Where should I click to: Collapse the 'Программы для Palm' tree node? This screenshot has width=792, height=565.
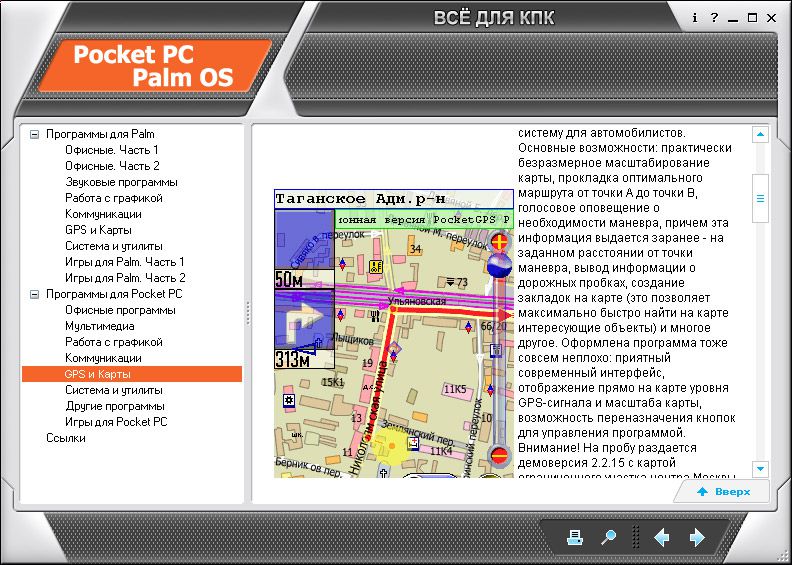pos(34,134)
